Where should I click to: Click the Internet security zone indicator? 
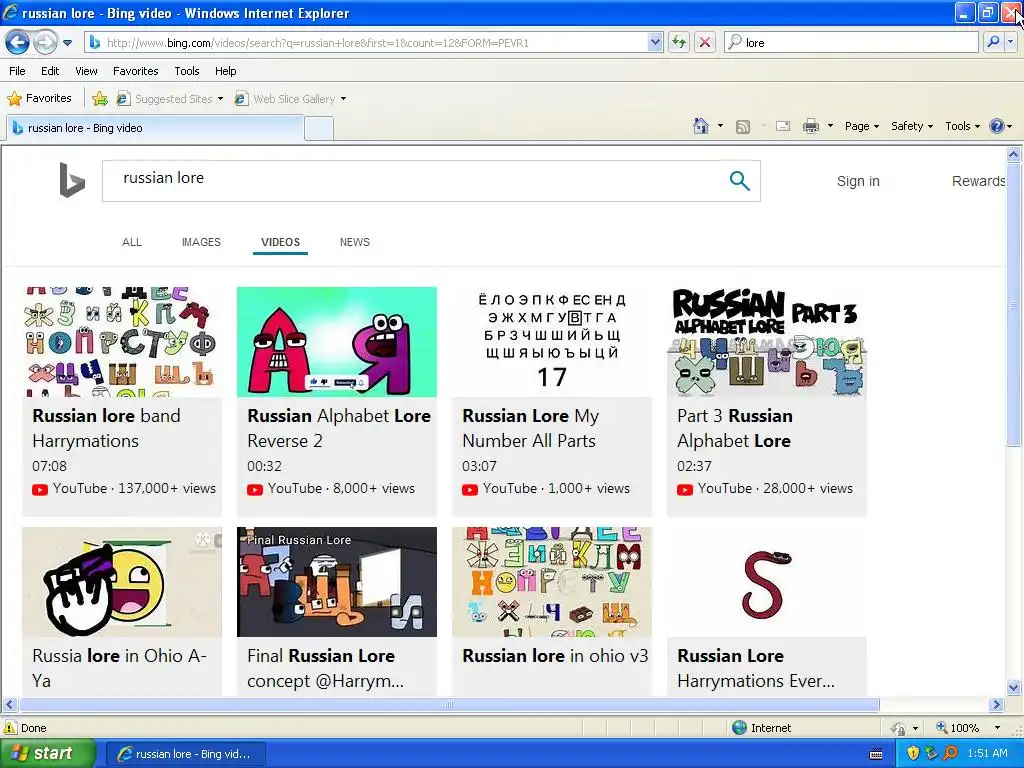[x=761, y=728]
